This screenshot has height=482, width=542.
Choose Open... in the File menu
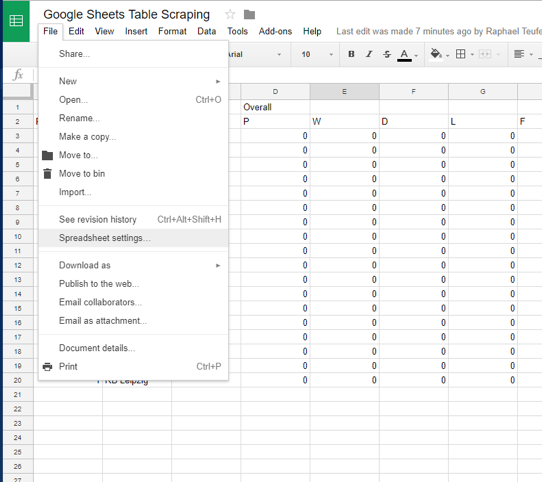click(x=133, y=100)
